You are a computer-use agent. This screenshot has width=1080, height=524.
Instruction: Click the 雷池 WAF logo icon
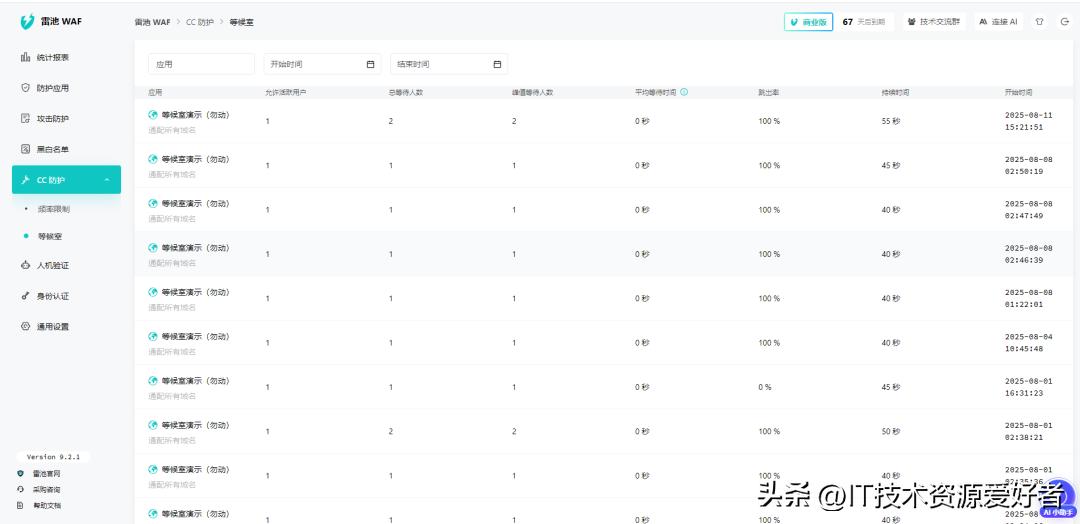coord(27,21)
